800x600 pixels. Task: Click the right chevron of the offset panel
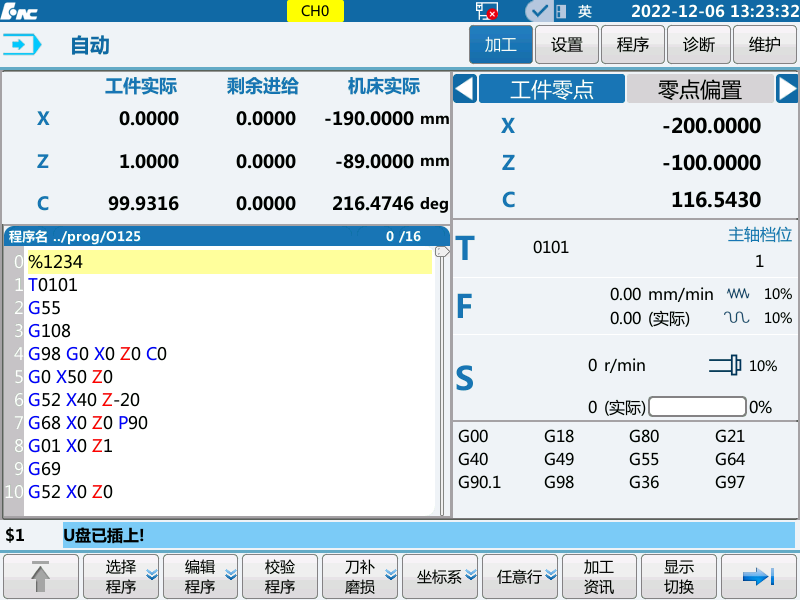click(789, 88)
